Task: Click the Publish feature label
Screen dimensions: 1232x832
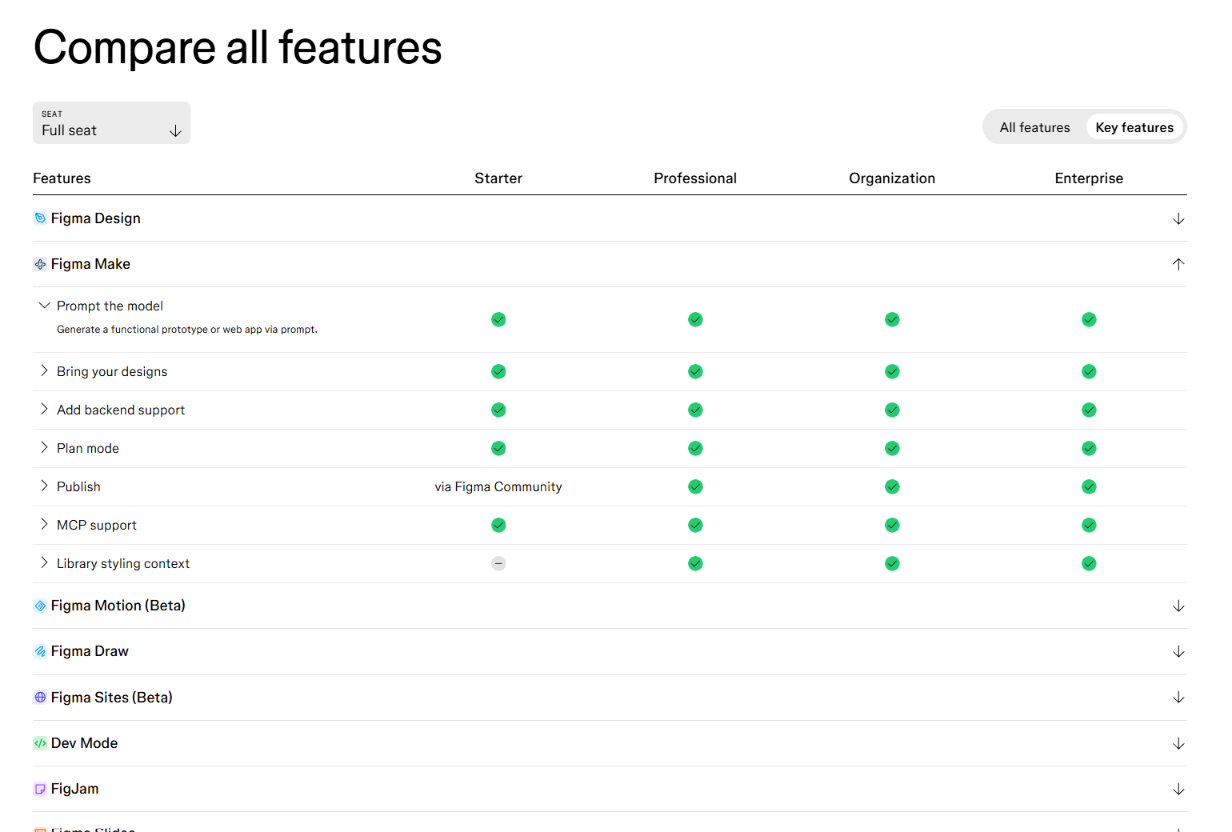Action: 79,487
